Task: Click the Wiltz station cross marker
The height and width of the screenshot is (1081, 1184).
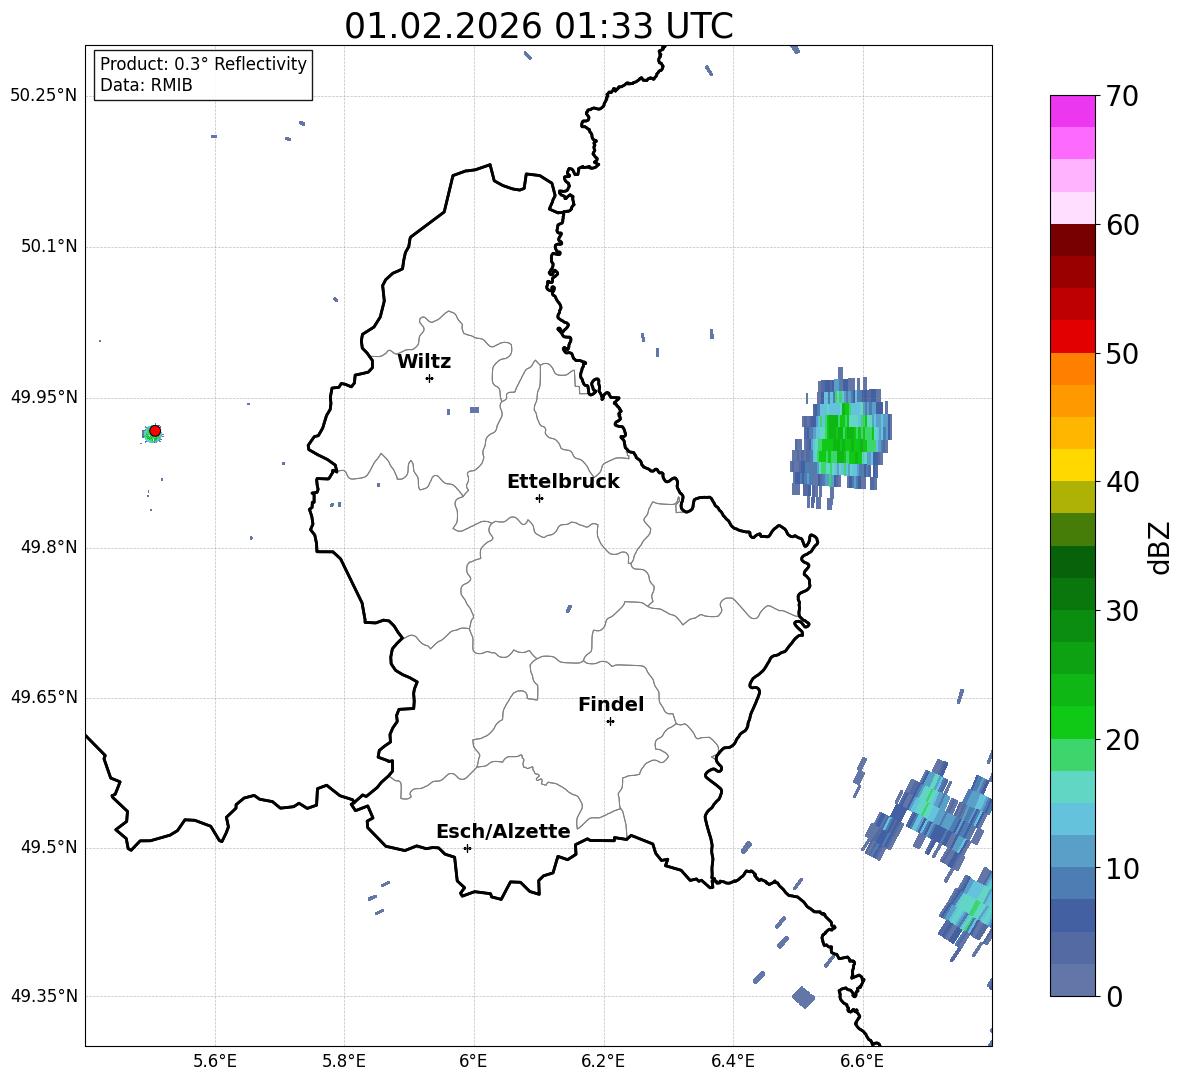Action: pyautogui.click(x=430, y=378)
